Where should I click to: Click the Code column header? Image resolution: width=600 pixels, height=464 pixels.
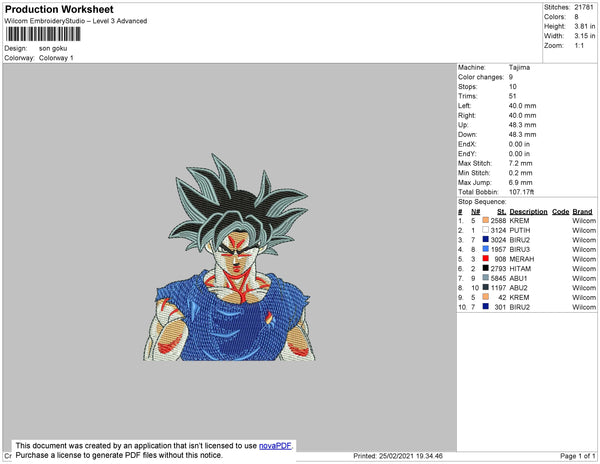point(561,212)
